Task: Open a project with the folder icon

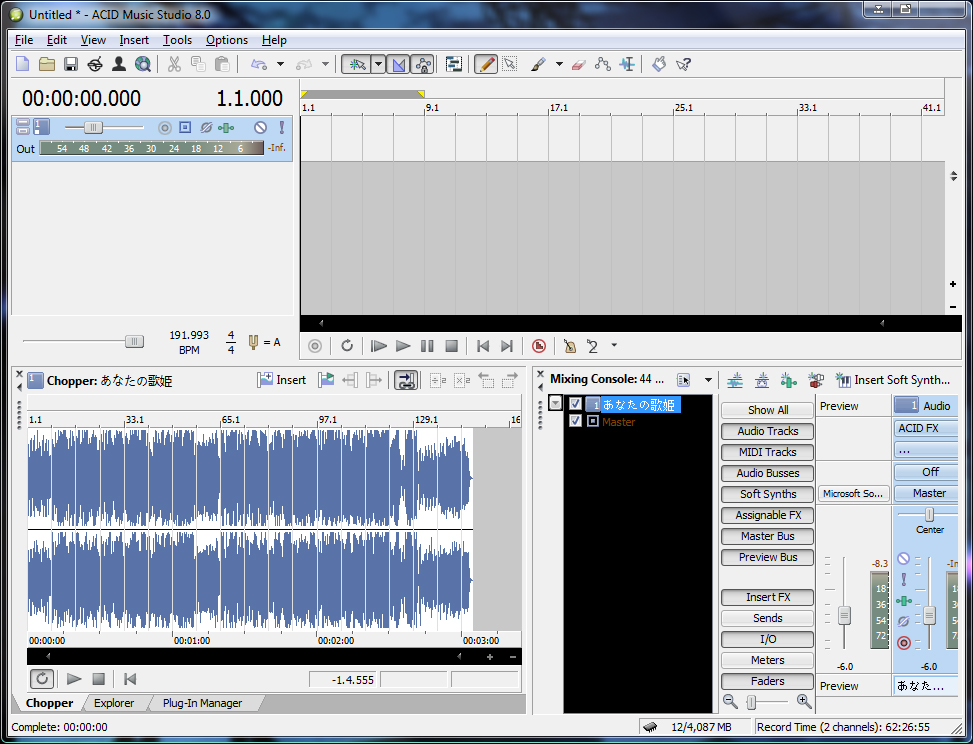Action: coord(47,64)
